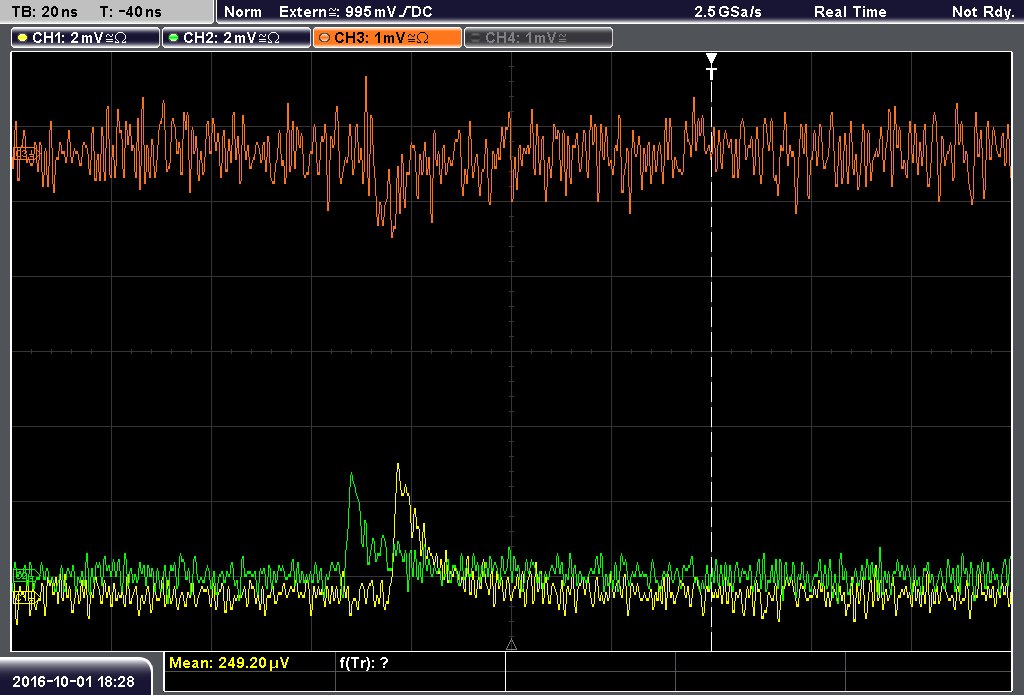Click the yellow CH1 ground level marker
This screenshot has height=695, width=1024.
(x=25, y=598)
